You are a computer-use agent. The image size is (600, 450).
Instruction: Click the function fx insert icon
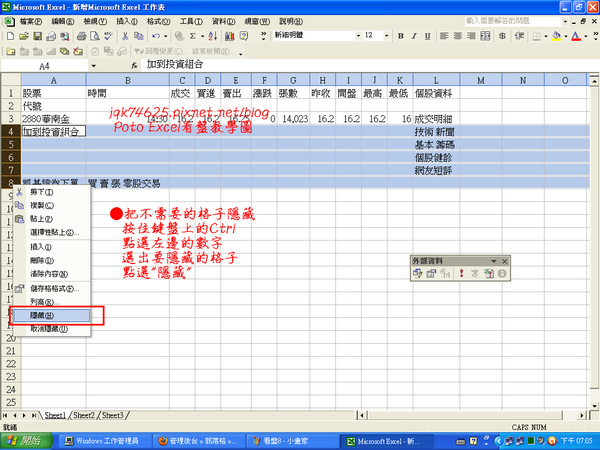[134, 66]
